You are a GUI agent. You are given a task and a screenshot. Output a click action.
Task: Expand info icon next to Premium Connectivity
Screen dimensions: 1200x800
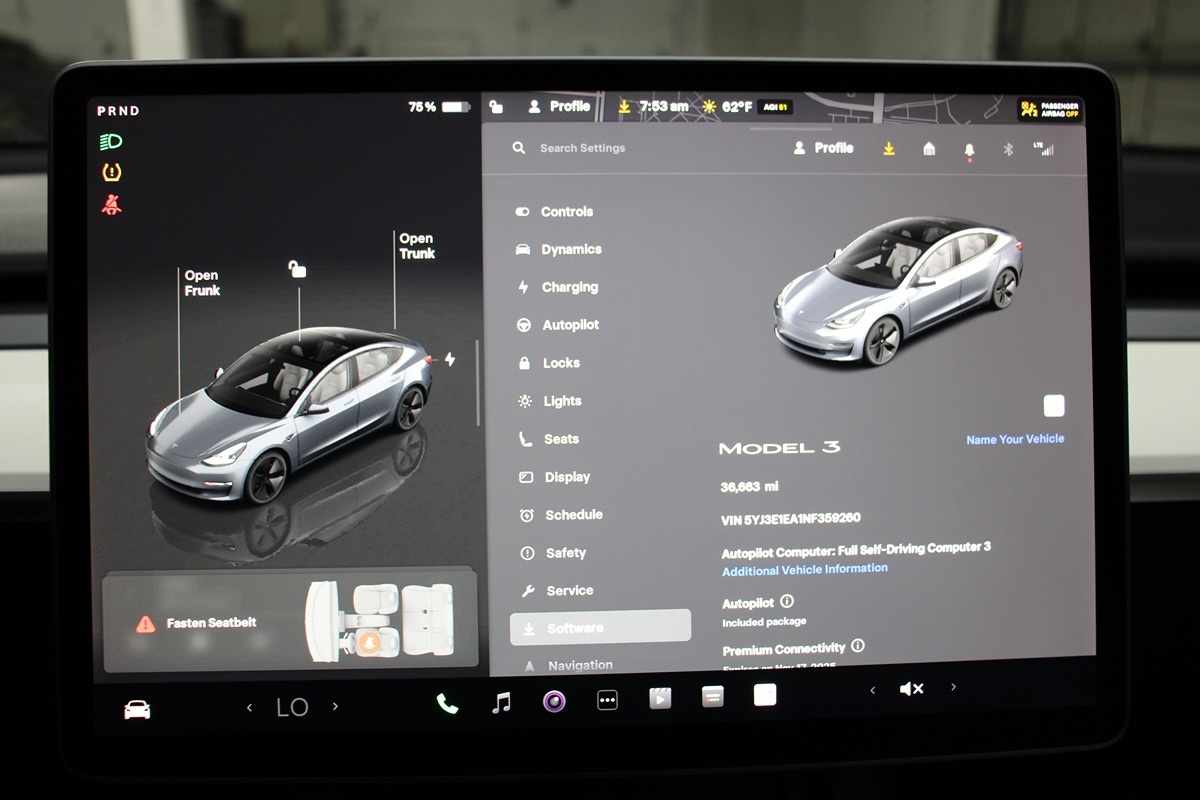pyautogui.click(x=858, y=646)
